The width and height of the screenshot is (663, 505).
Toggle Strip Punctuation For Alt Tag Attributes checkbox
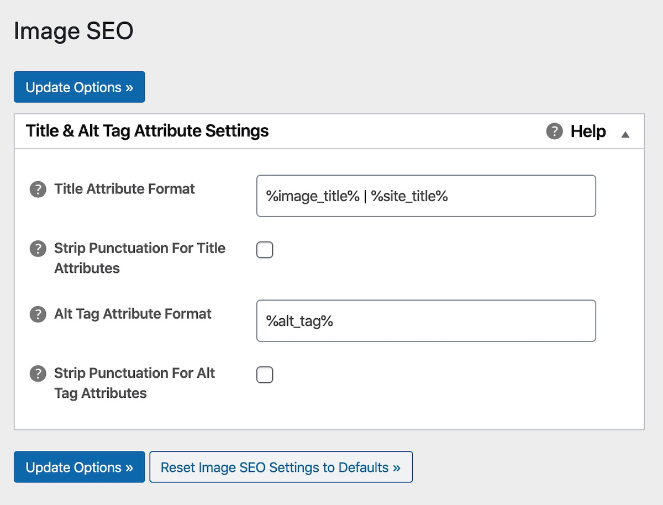coord(265,375)
